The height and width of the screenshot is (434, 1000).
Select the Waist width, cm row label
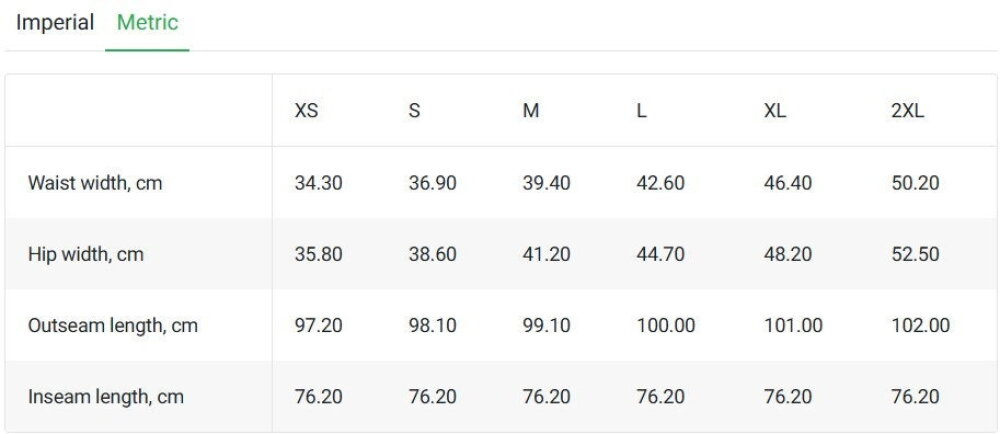[x=95, y=184]
